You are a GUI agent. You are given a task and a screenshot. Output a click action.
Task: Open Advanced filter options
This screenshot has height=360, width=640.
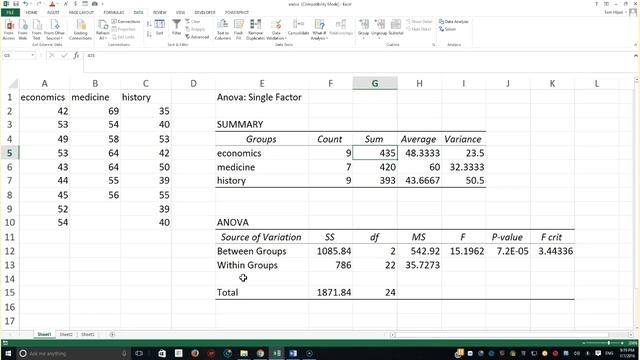click(x=197, y=37)
